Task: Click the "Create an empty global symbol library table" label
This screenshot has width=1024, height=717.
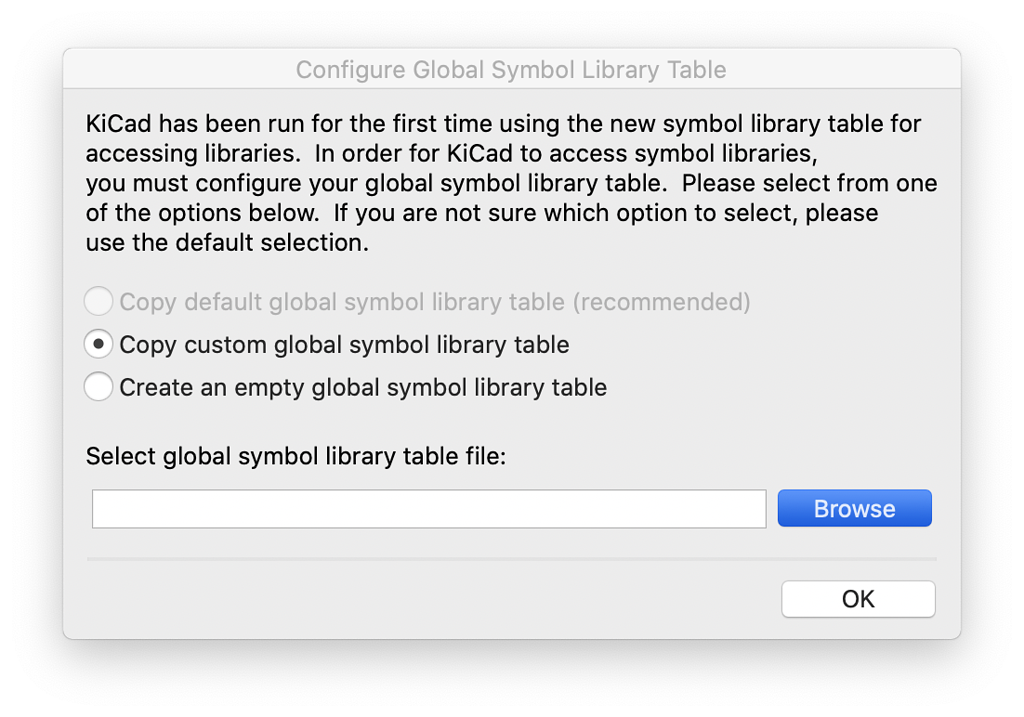Action: coord(363,388)
